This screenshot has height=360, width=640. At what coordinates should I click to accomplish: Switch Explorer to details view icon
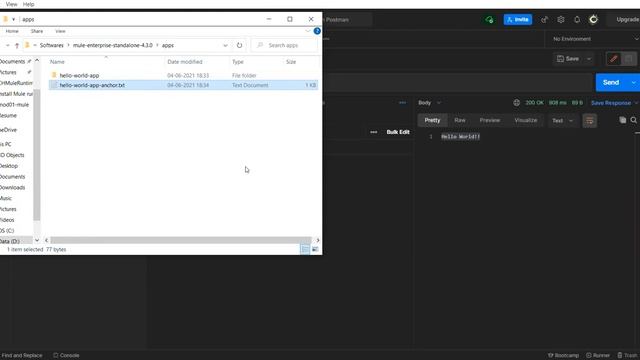(x=305, y=249)
